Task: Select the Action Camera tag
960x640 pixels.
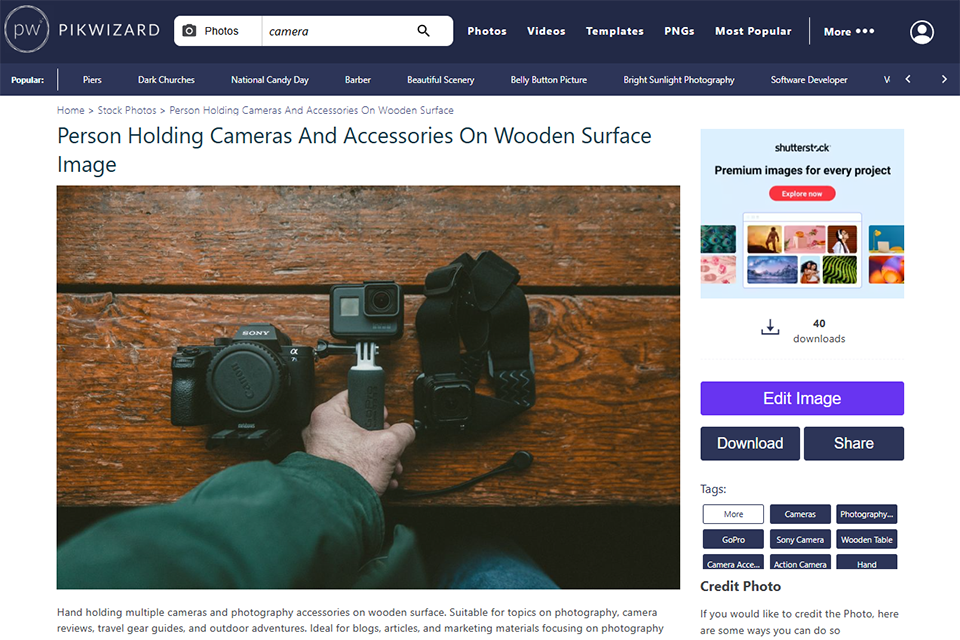Action: click(800, 562)
